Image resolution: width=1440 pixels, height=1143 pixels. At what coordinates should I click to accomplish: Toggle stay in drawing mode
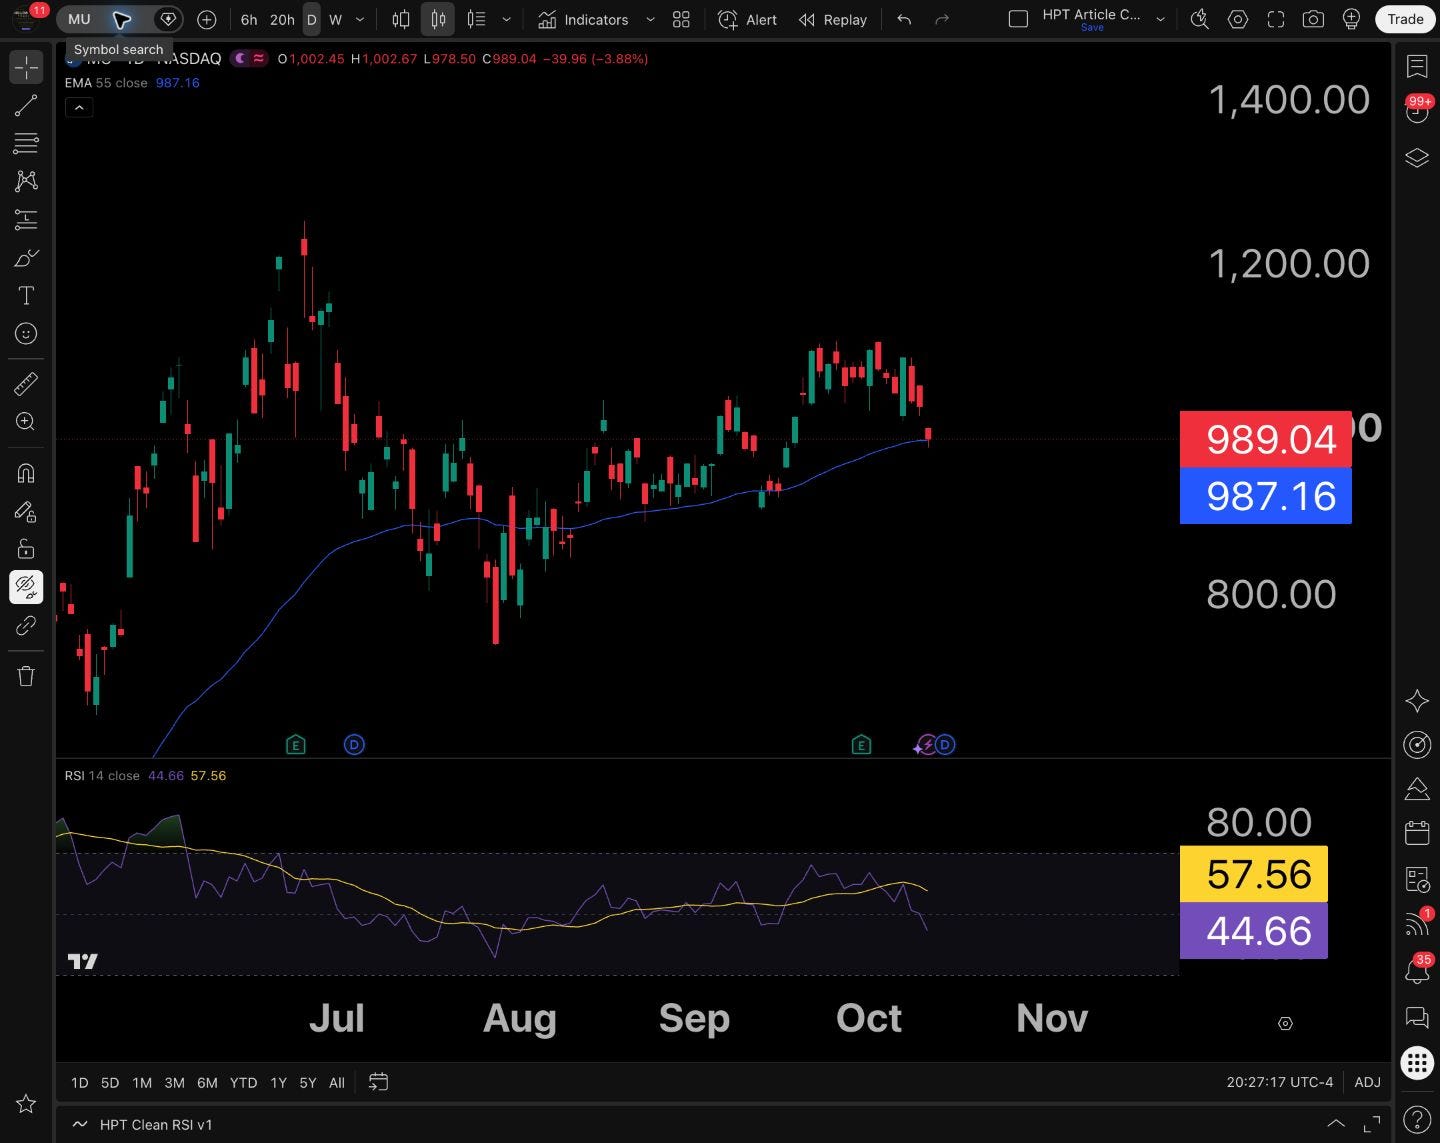coord(26,510)
